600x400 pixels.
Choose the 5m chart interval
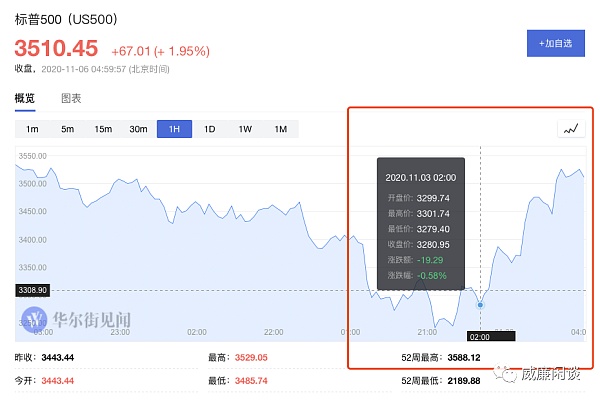point(67,129)
